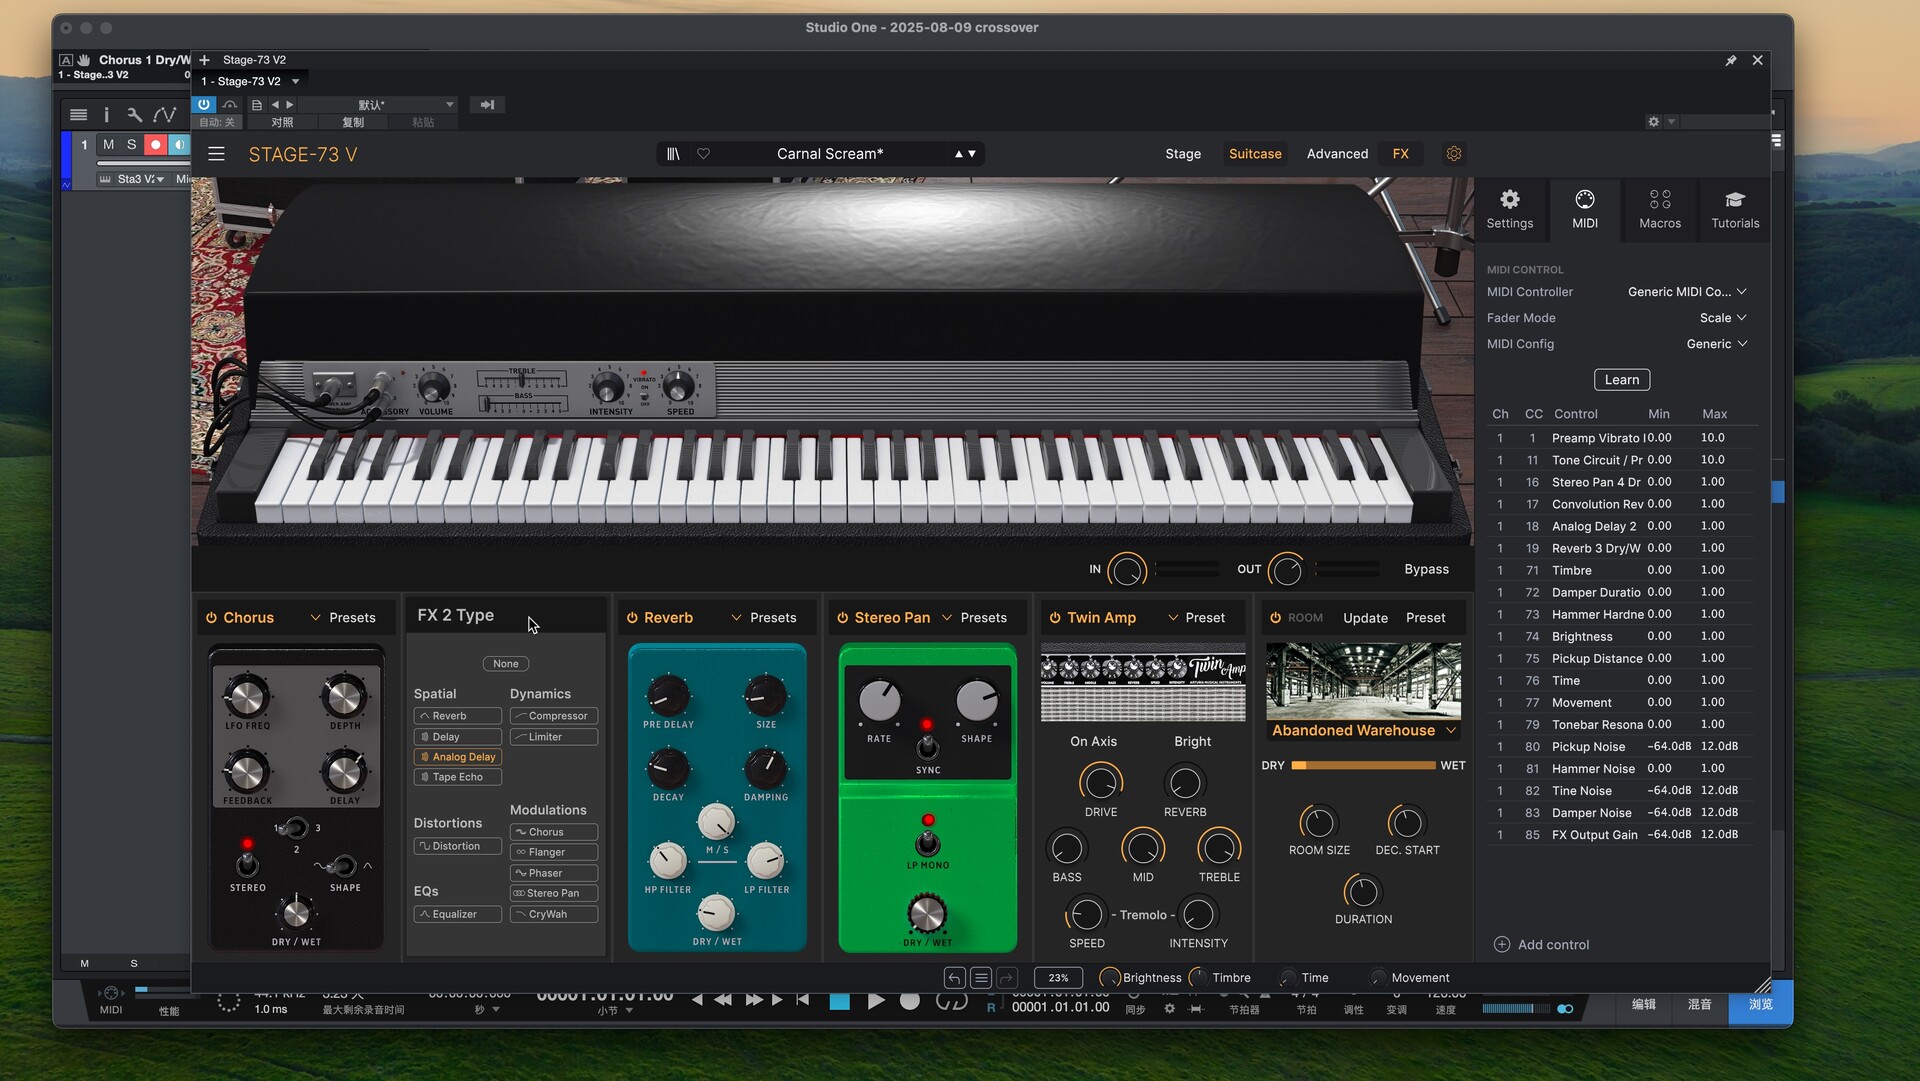Open the Stage-73 V hamburger menu
This screenshot has height=1081, width=1920.
pyautogui.click(x=216, y=154)
